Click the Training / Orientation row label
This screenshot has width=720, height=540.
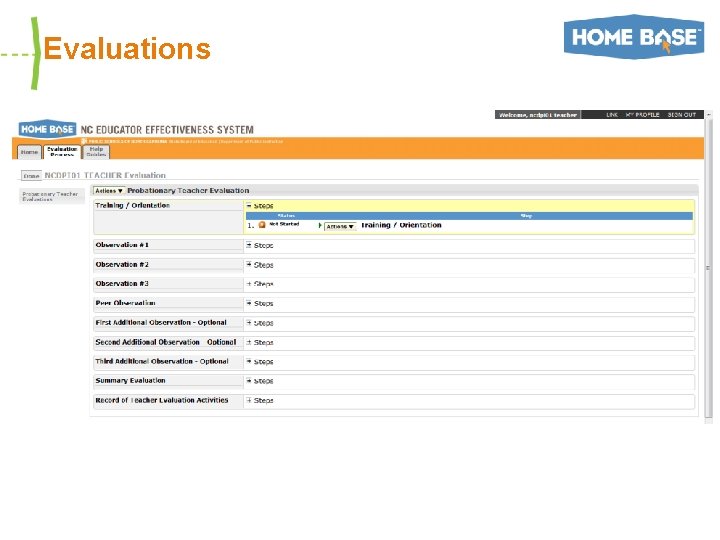click(x=132, y=205)
